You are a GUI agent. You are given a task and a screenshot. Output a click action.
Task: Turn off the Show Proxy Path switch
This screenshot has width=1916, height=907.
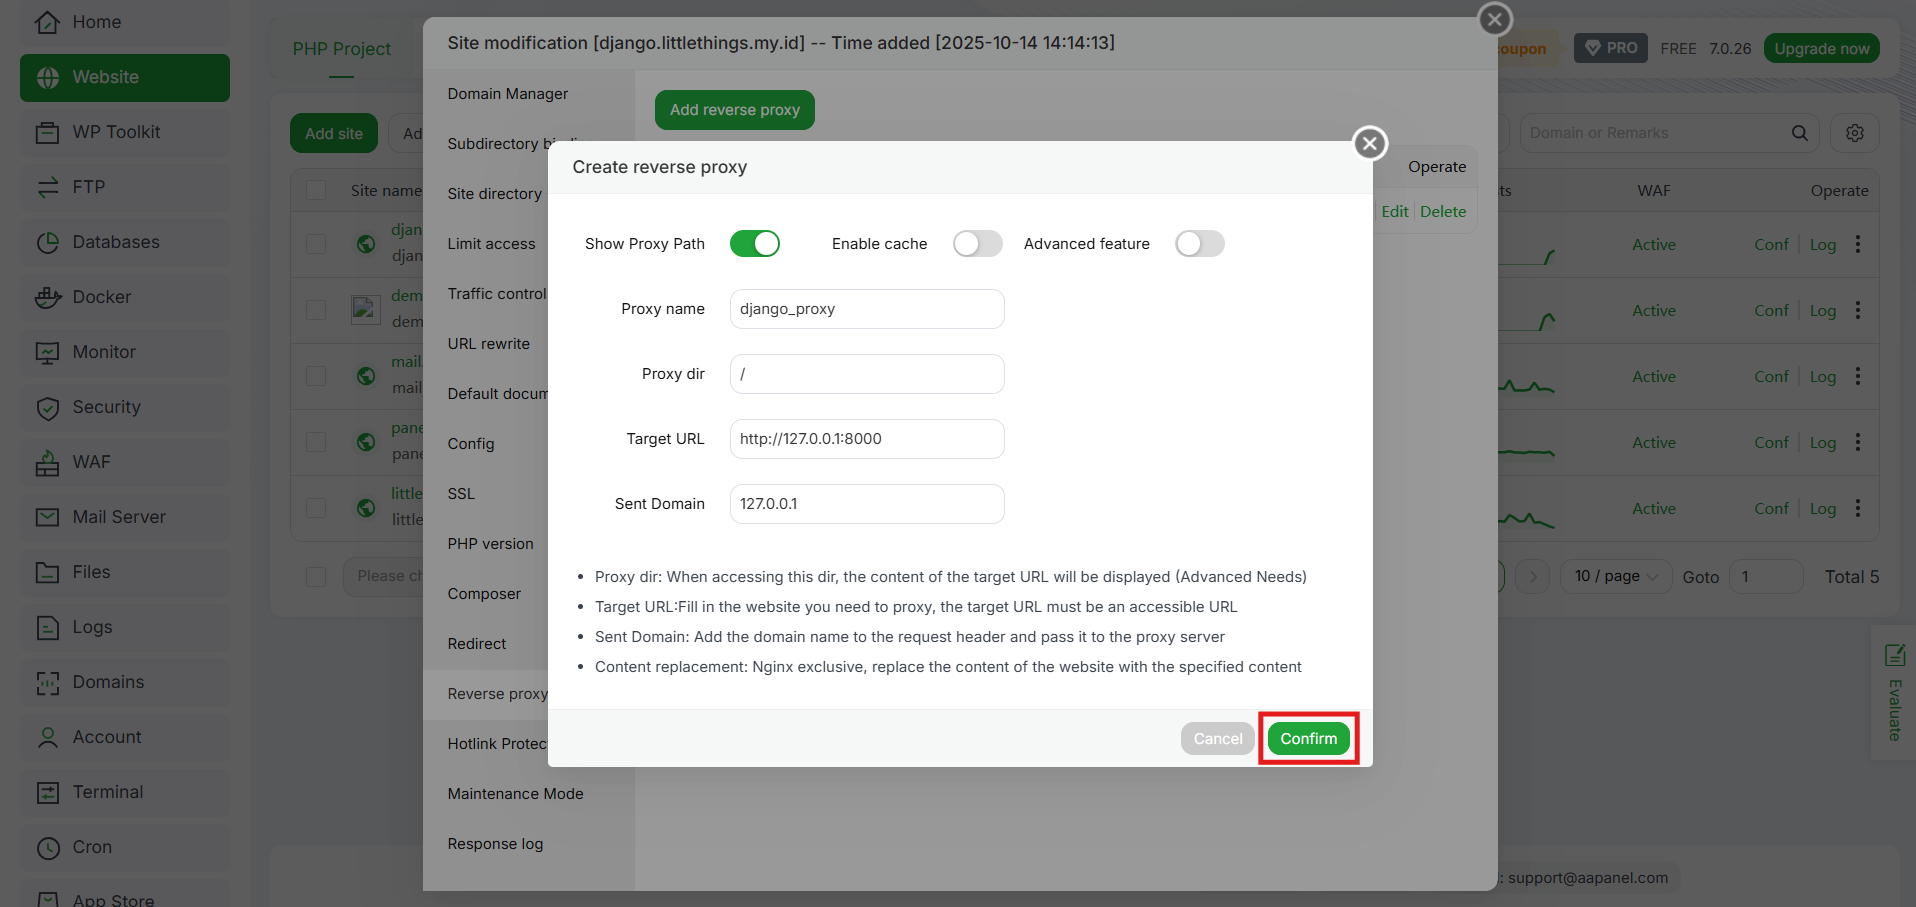pyautogui.click(x=755, y=244)
